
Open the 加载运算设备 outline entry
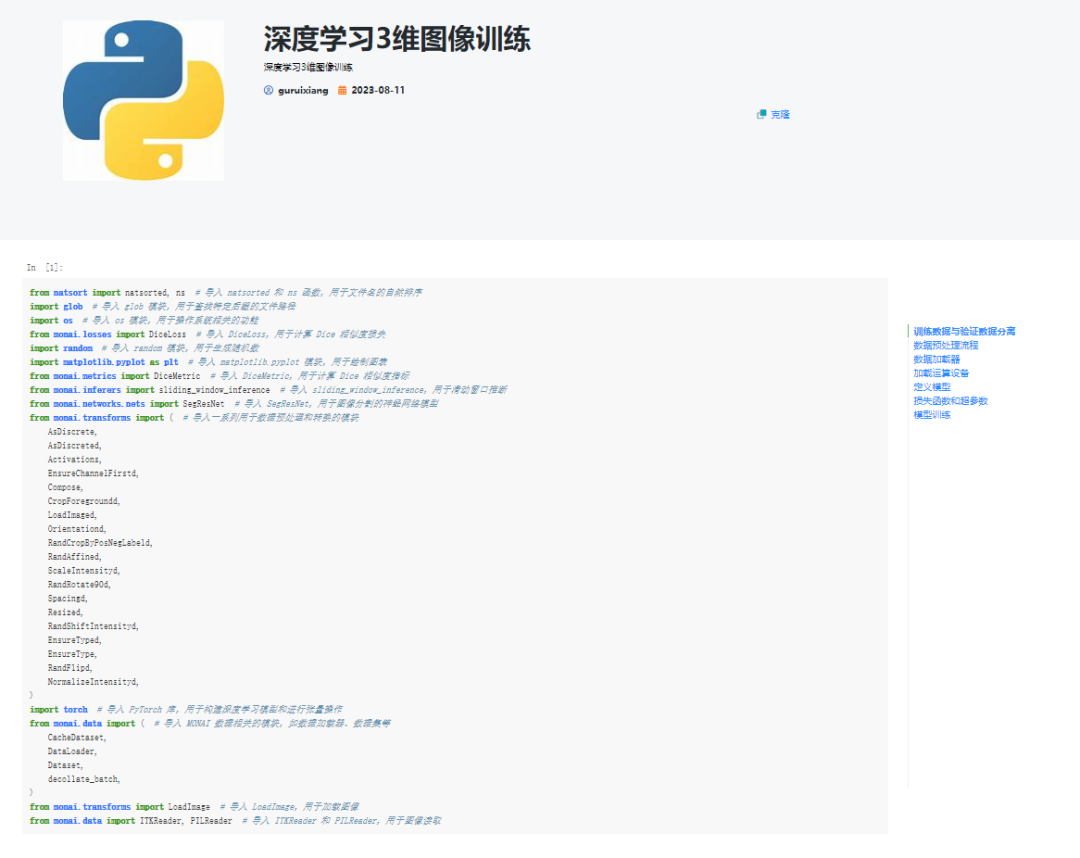coord(941,373)
